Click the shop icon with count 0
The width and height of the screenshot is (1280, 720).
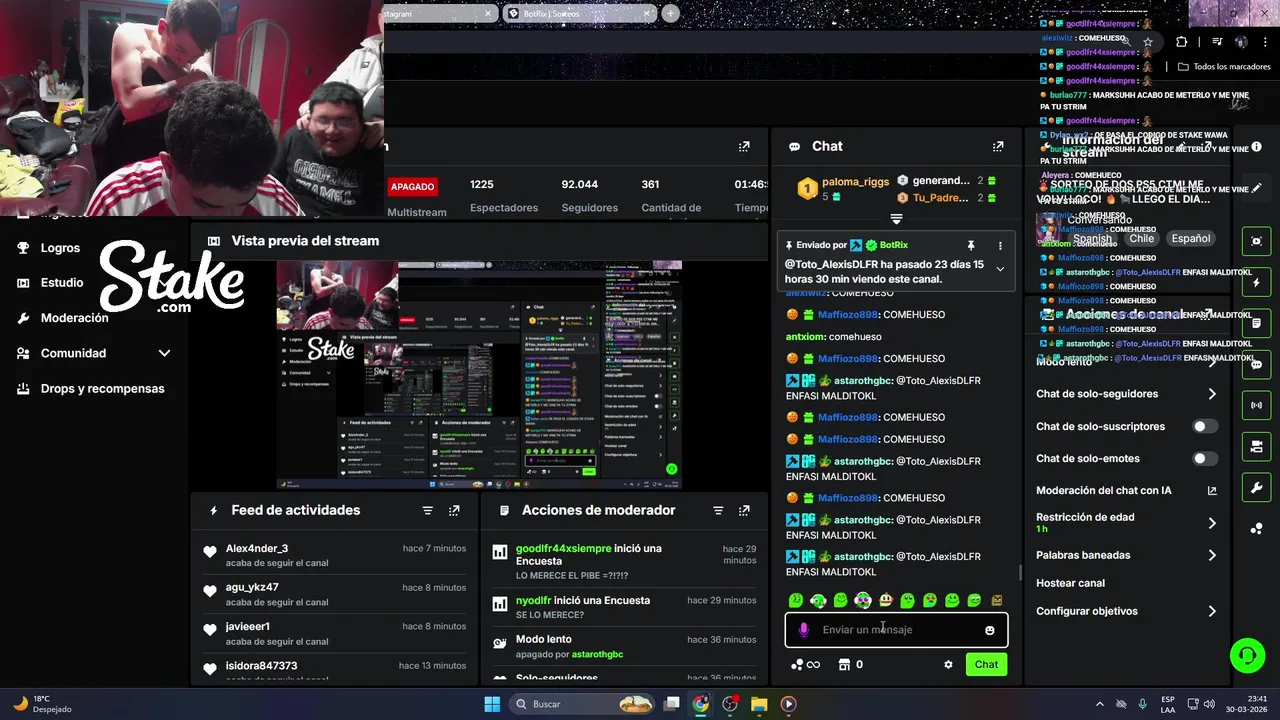[x=851, y=664]
